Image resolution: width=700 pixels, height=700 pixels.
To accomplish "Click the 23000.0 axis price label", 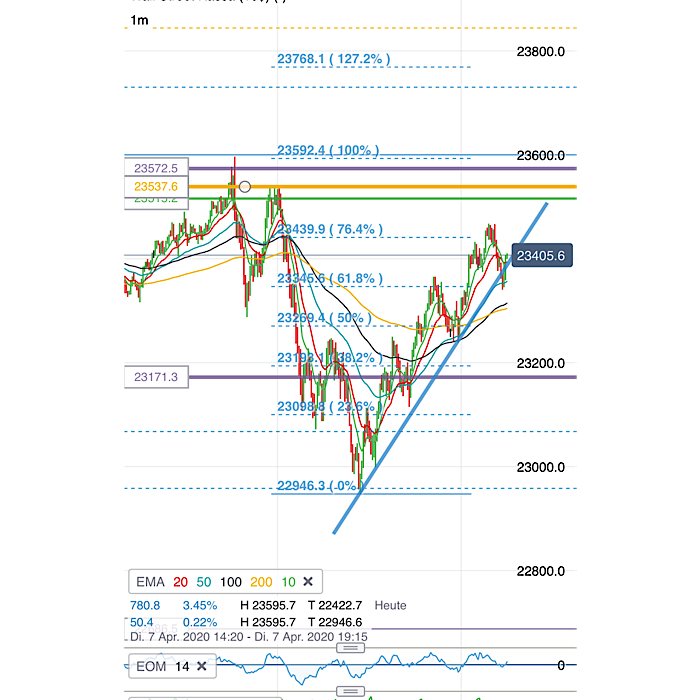I will pos(541,467).
